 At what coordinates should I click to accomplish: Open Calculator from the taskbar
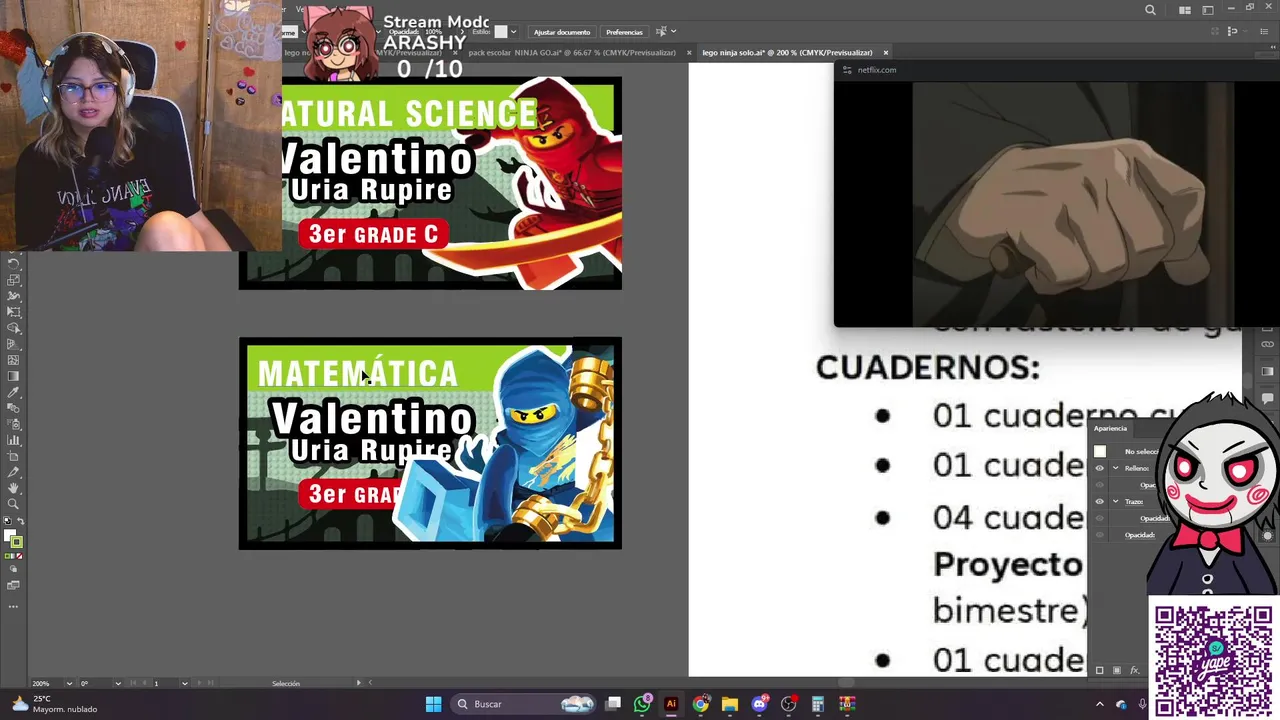[817, 704]
